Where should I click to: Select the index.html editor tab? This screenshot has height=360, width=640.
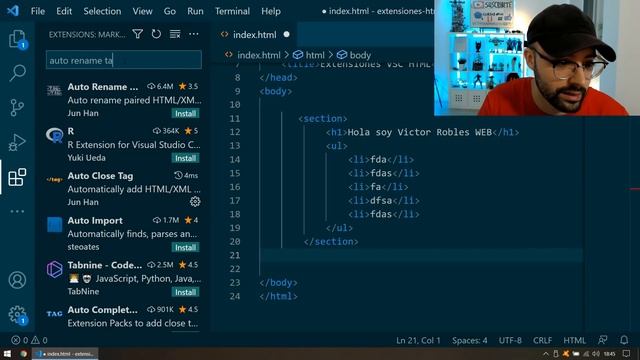pos(254,35)
